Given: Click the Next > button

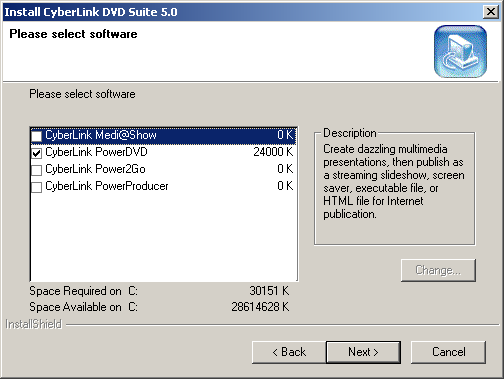Looking at the screenshot, I should [363, 352].
